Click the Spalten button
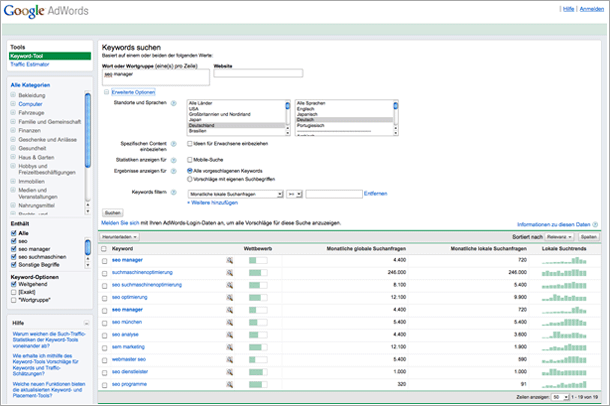610x406 pixels. [589, 237]
